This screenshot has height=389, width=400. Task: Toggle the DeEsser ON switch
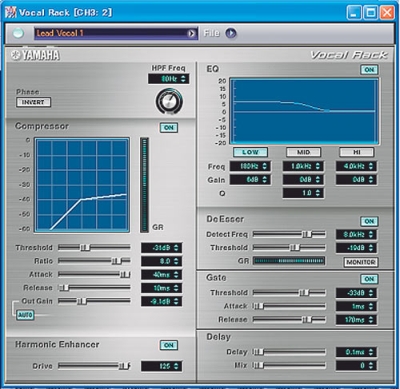click(369, 221)
